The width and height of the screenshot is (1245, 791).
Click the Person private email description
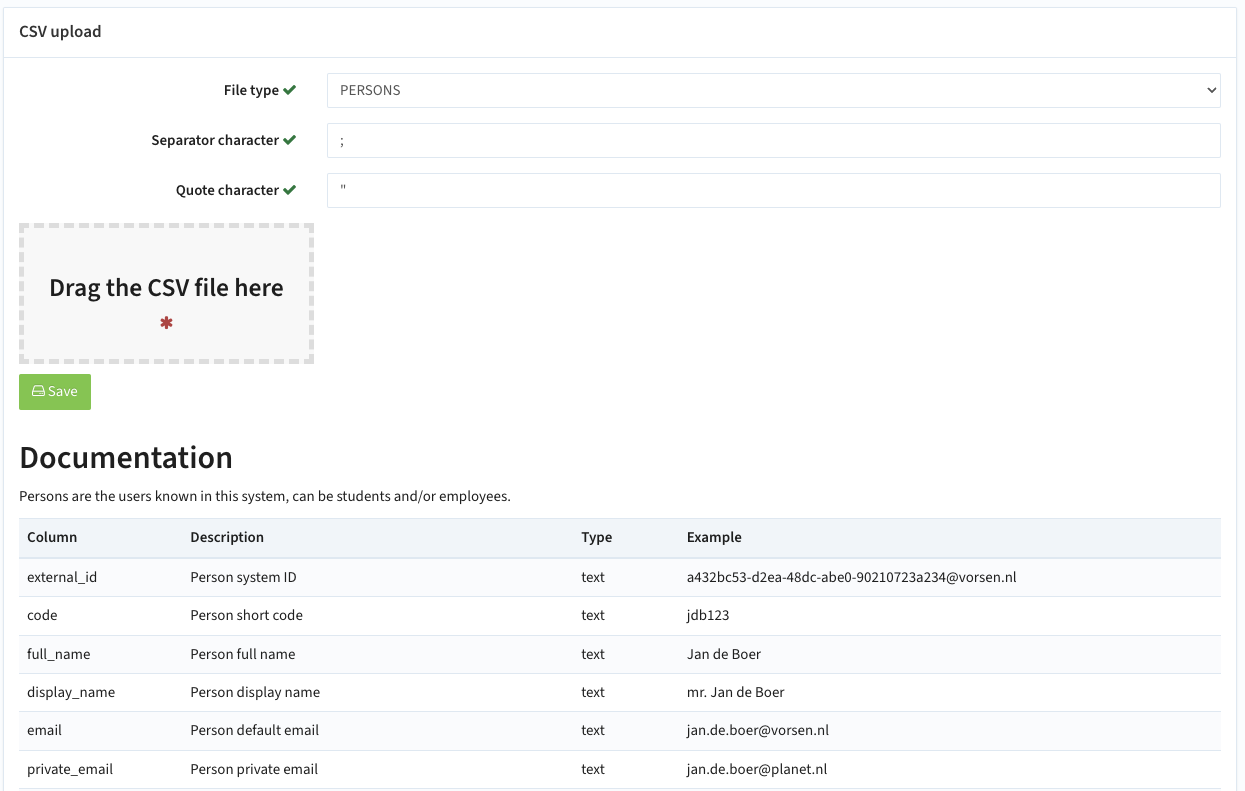pyautogui.click(x=254, y=769)
